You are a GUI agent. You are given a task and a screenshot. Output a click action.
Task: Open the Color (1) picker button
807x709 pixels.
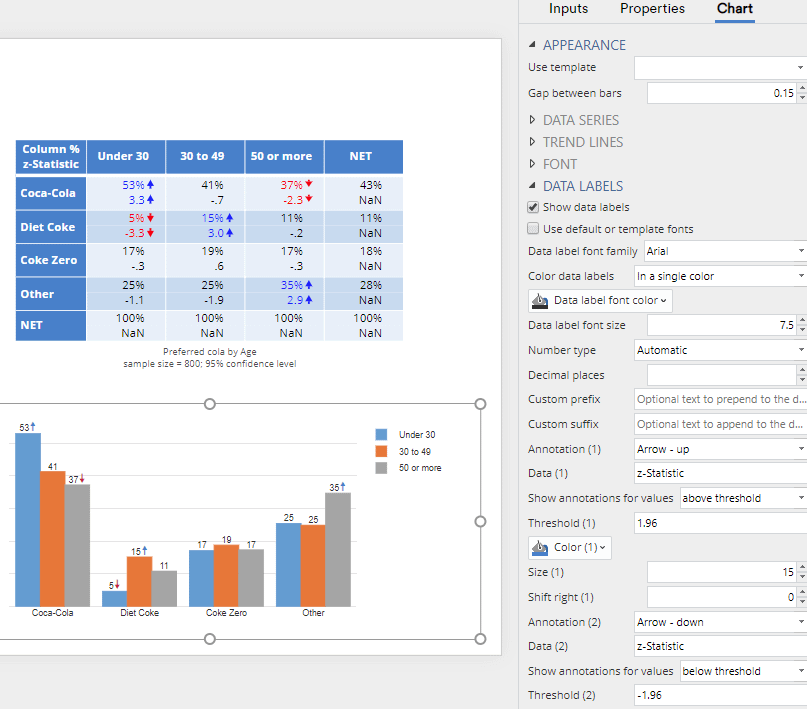click(569, 548)
